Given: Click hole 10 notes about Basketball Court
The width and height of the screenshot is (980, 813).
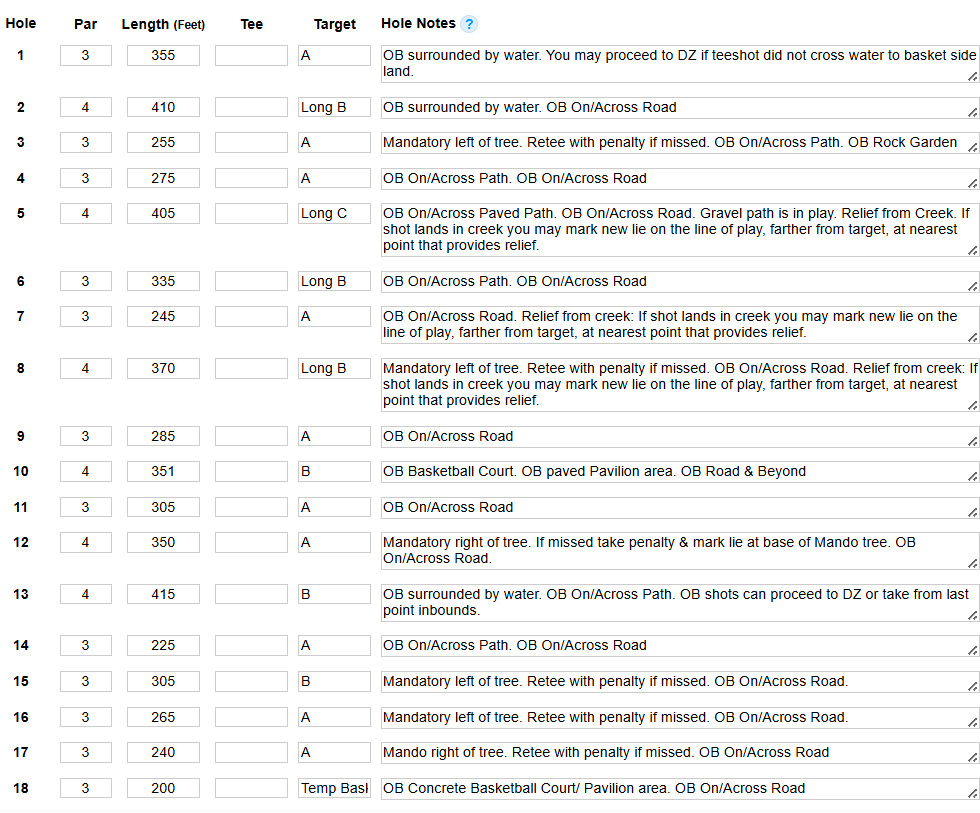Looking at the screenshot, I should coord(679,472).
